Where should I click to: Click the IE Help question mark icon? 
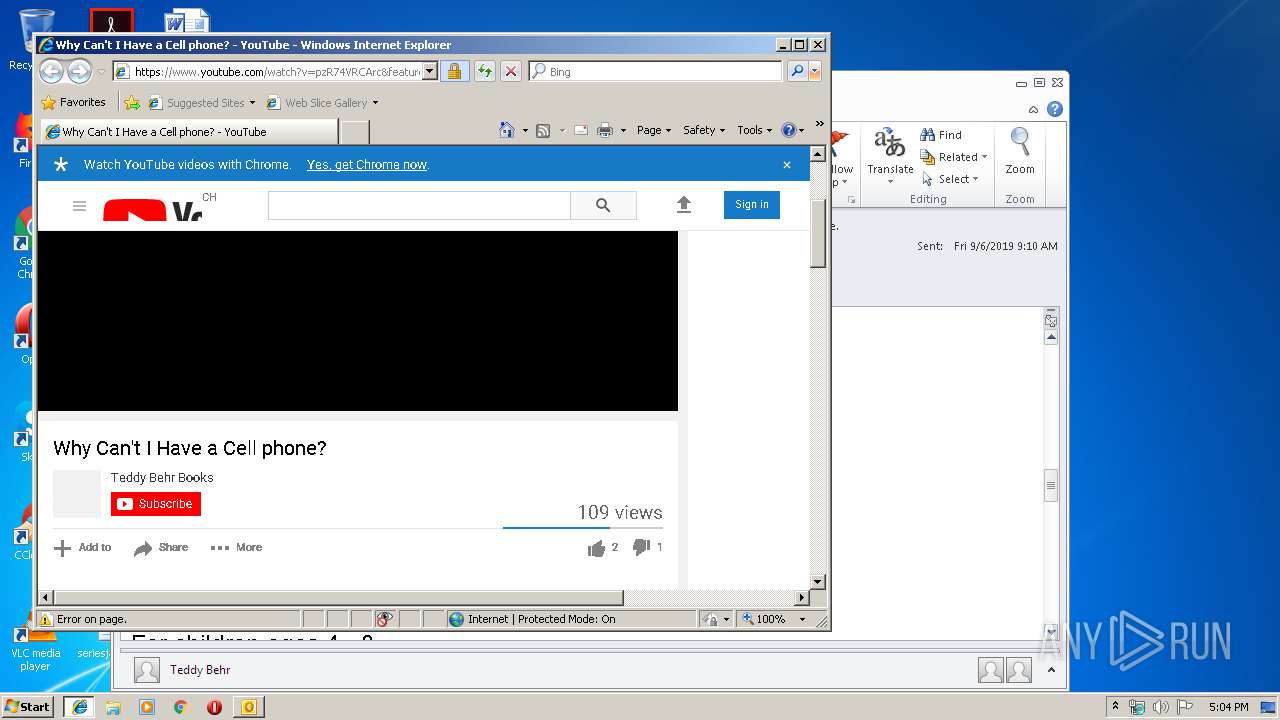pos(788,130)
